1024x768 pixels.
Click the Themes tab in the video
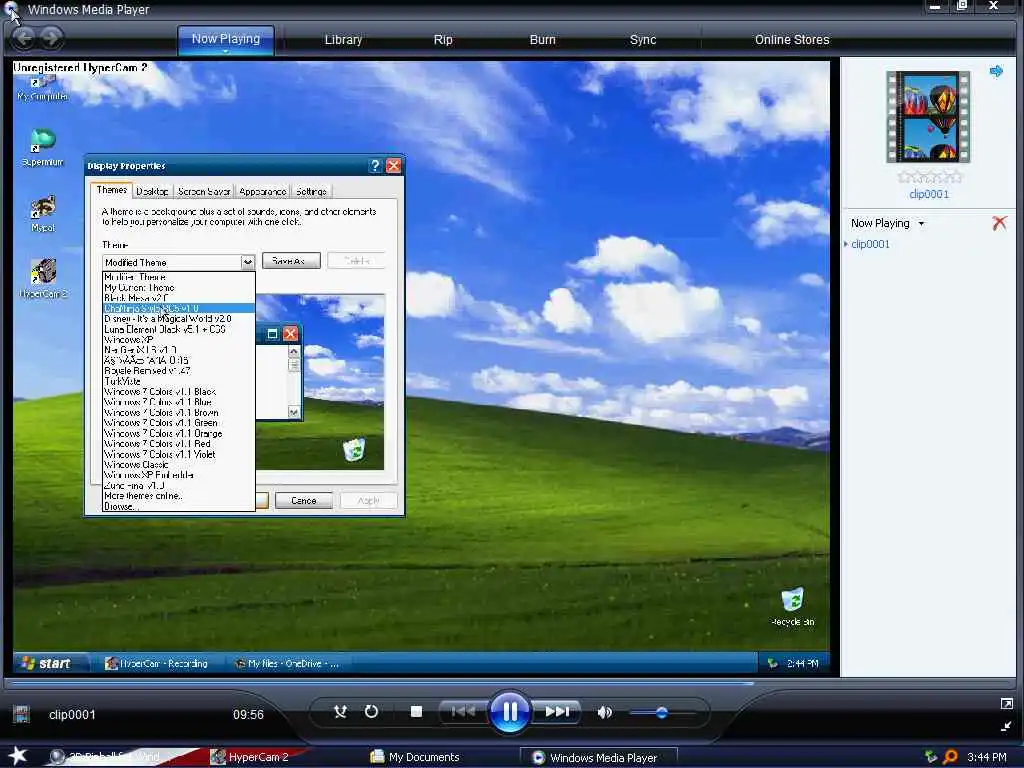pos(112,190)
